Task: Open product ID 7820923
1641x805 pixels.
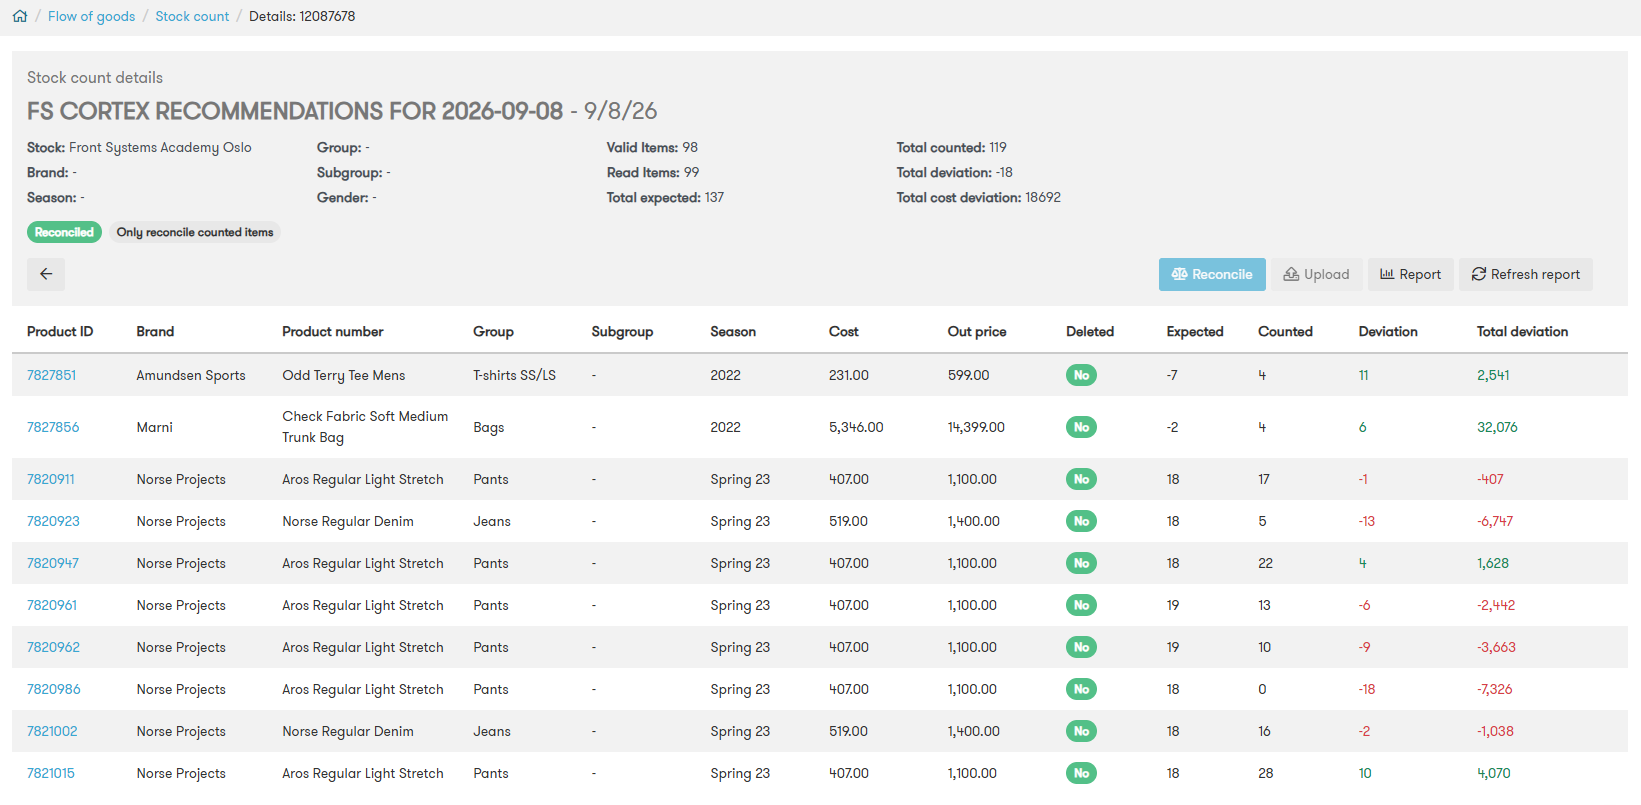Action: (53, 521)
